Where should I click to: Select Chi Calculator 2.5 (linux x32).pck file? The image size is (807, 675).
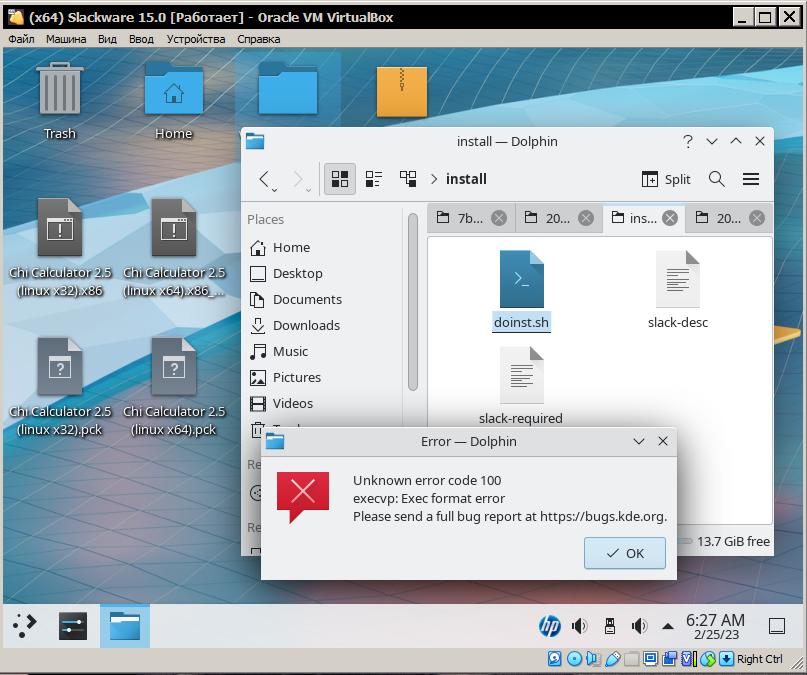[60, 387]
